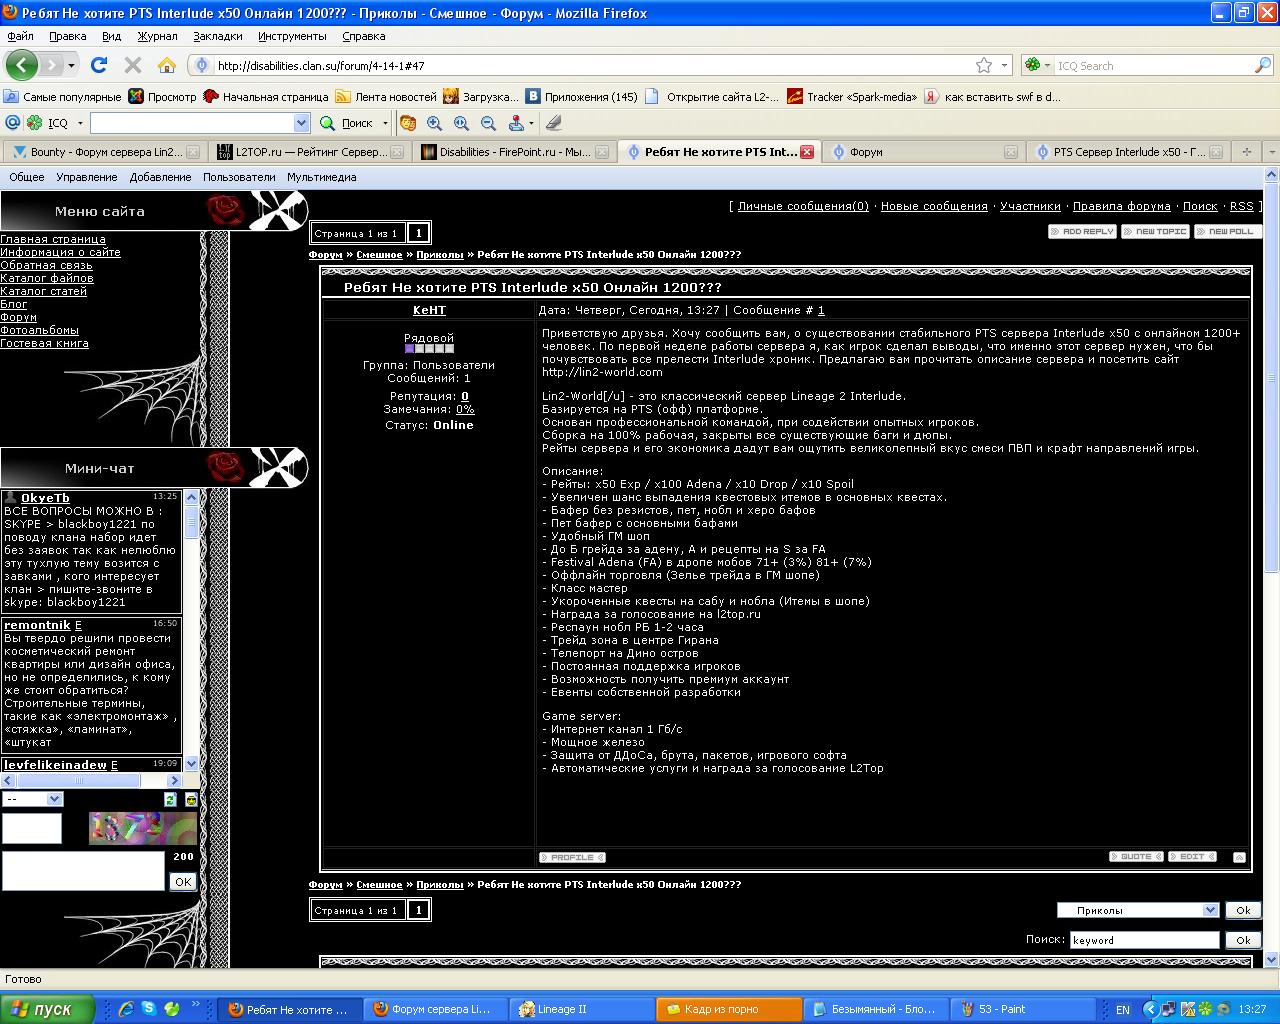
Task: Expand the Поиск button dropdown arrow
Action: coord(385,123)
